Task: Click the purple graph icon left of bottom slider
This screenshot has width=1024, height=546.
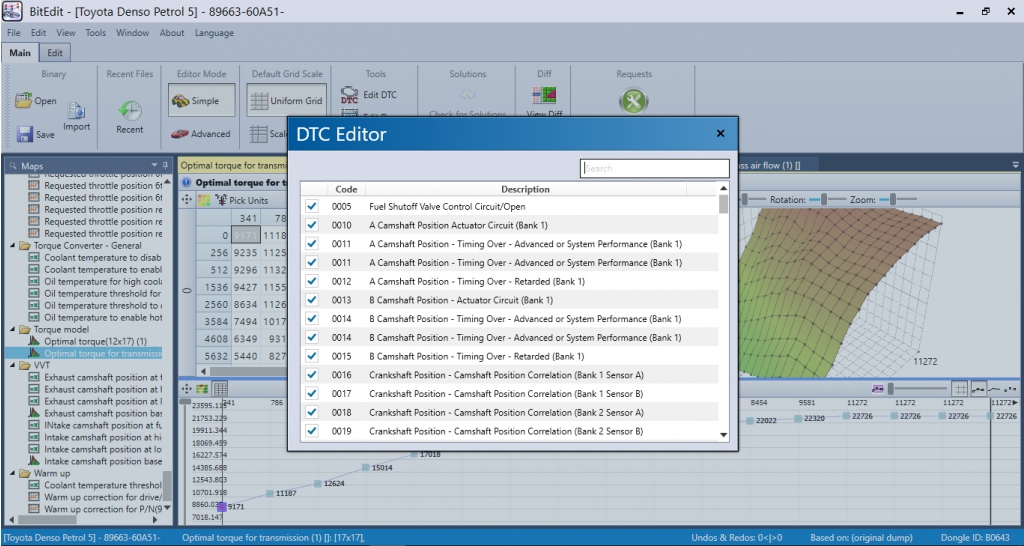Action: pyautogui.click(x=877, y=389)
